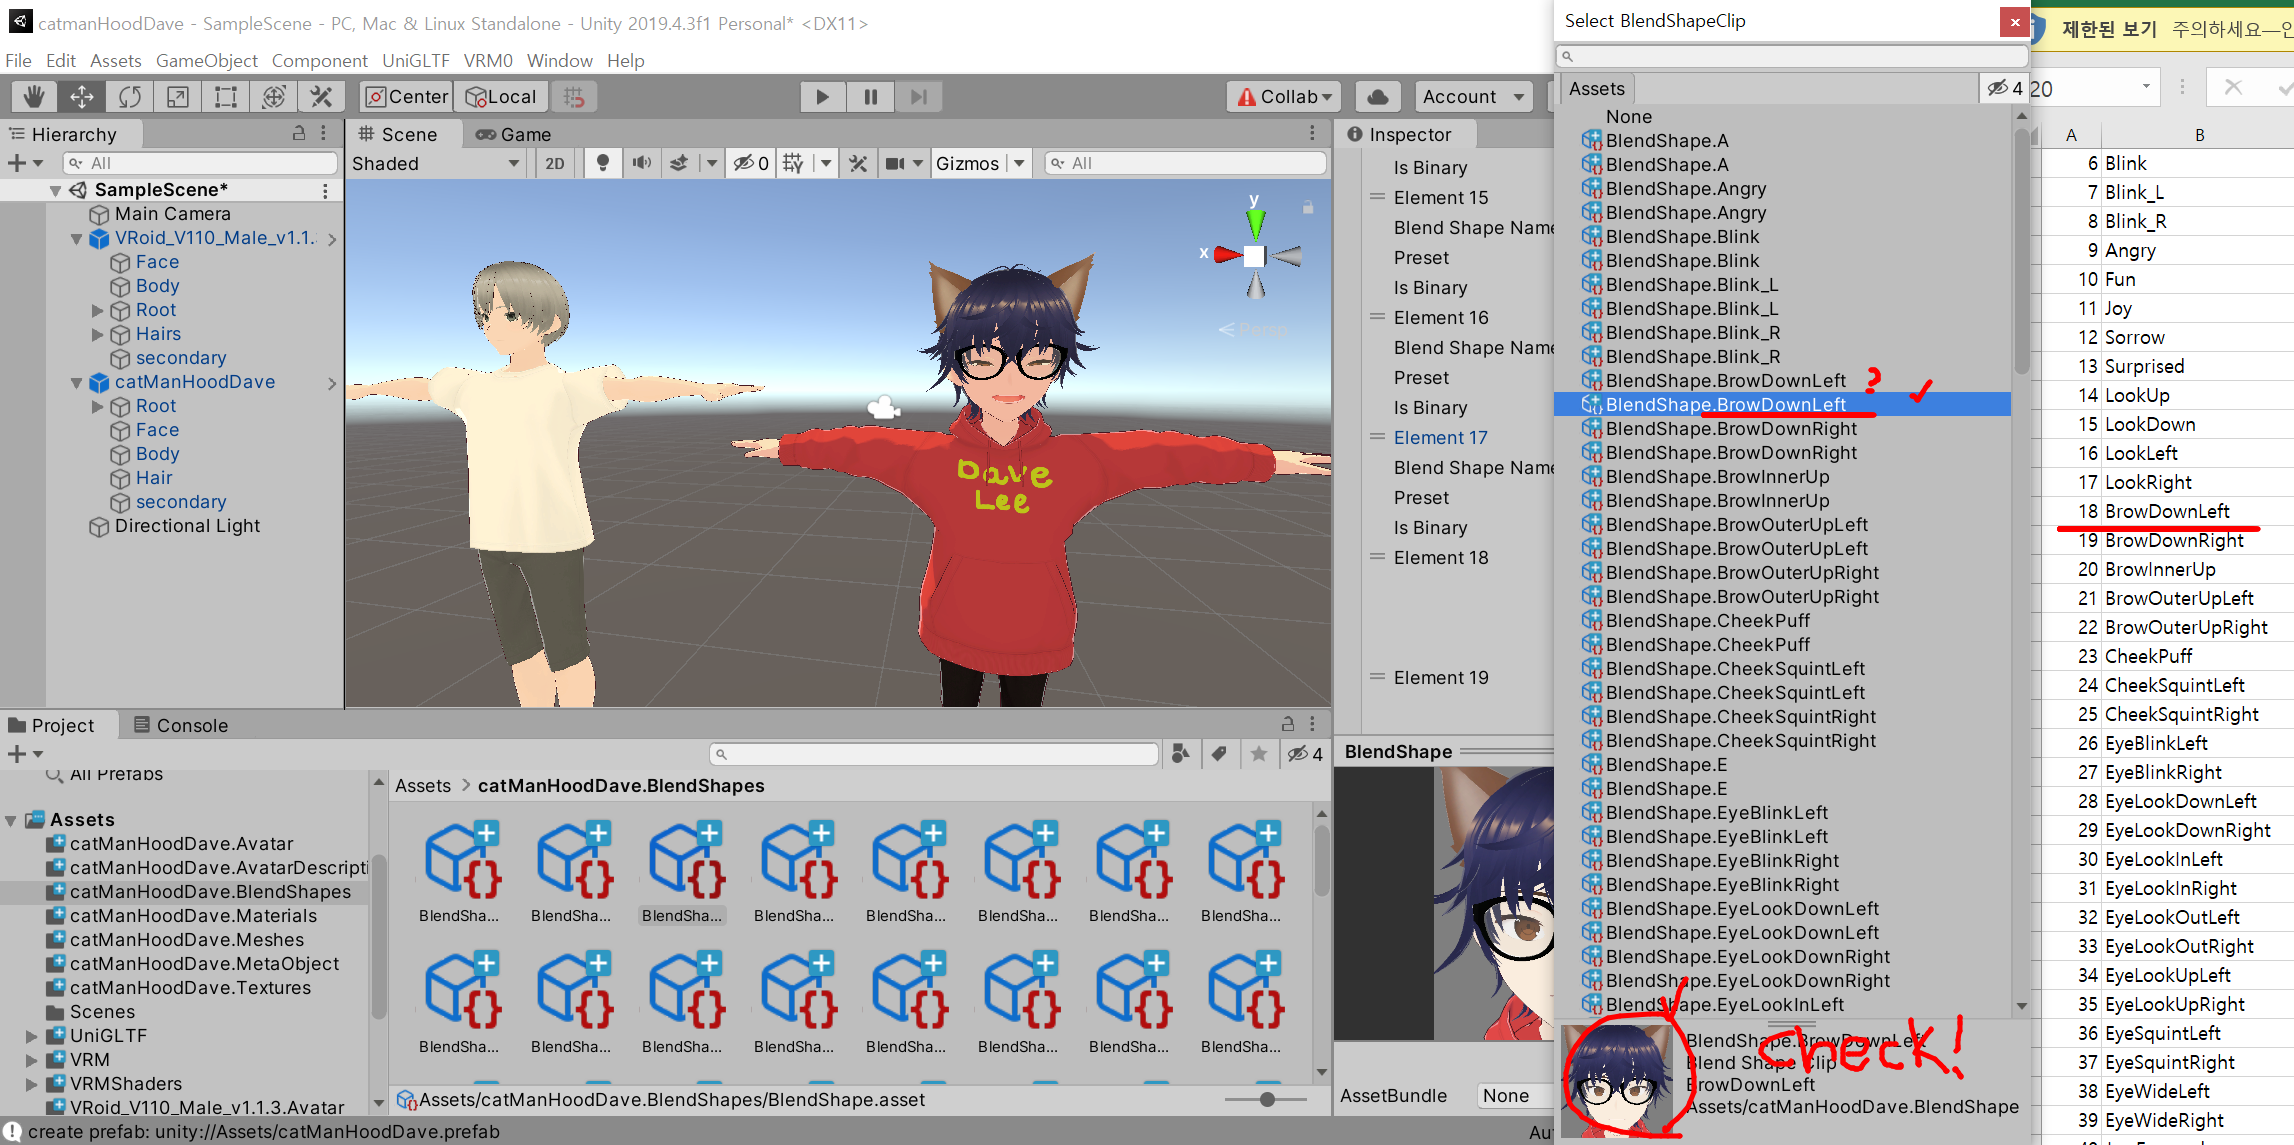Select the Move tool
The height and width of the screenshot is (1145, 2294).
pyautogui.click(x=81, y=97)
